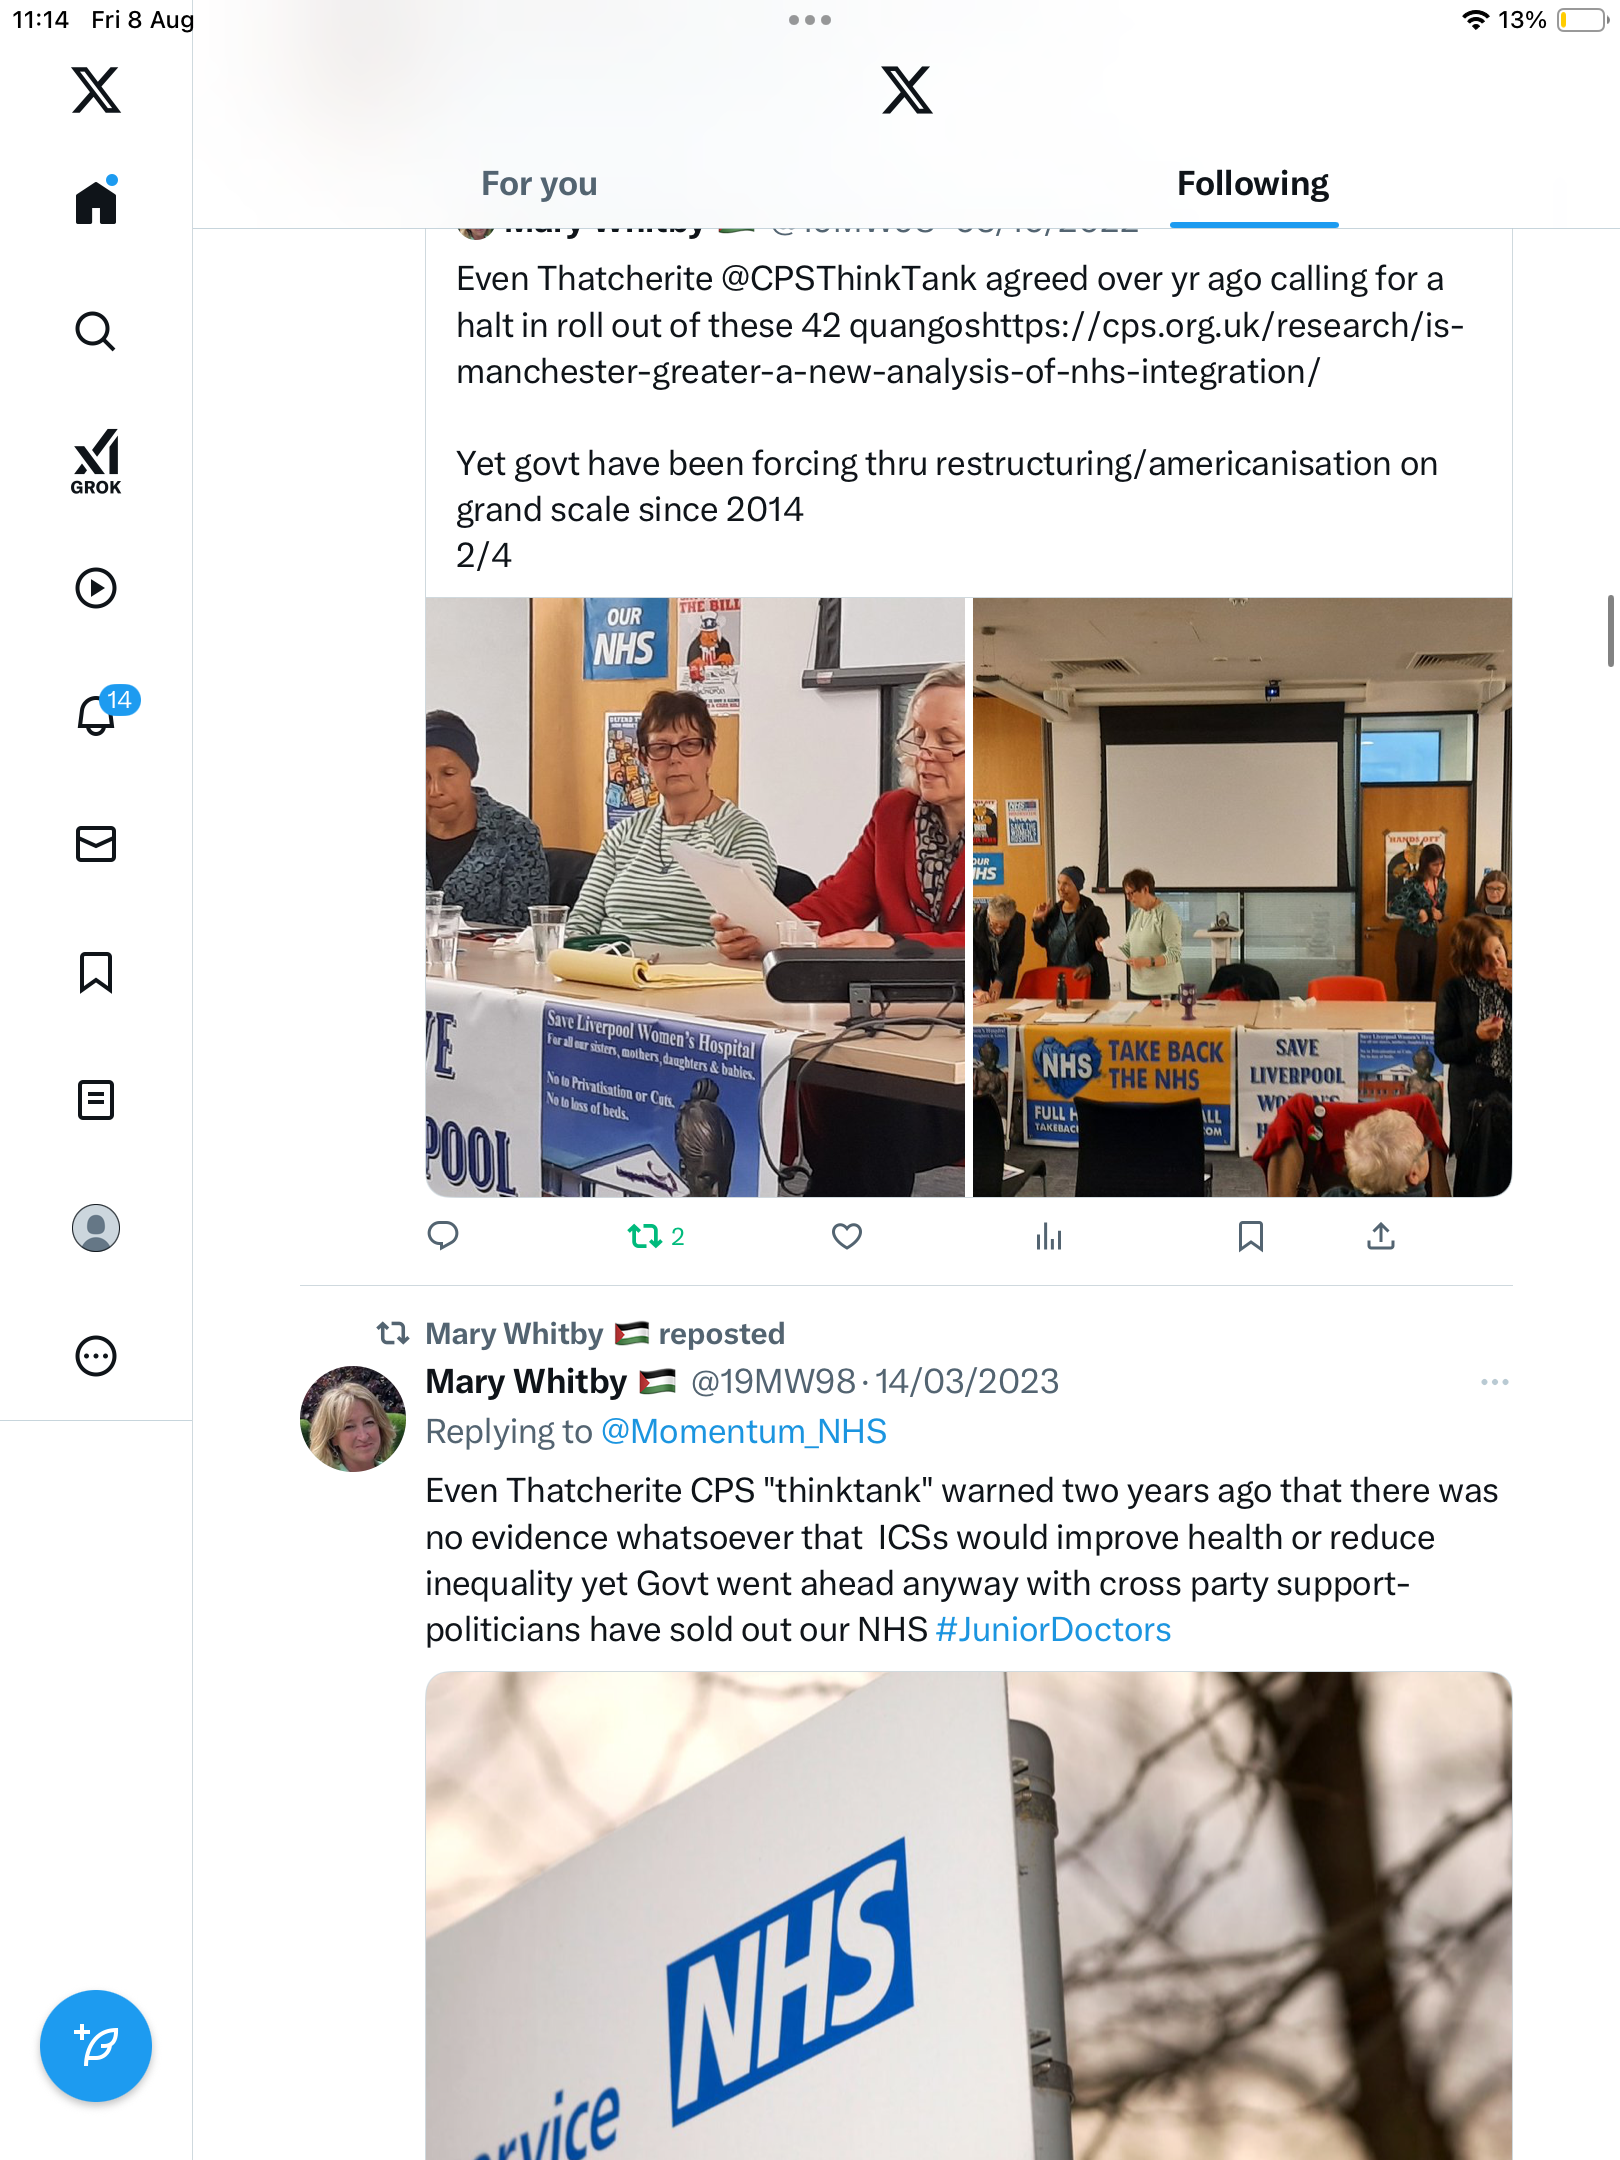
Task: Switch to the For you tab
Action: 539,184
